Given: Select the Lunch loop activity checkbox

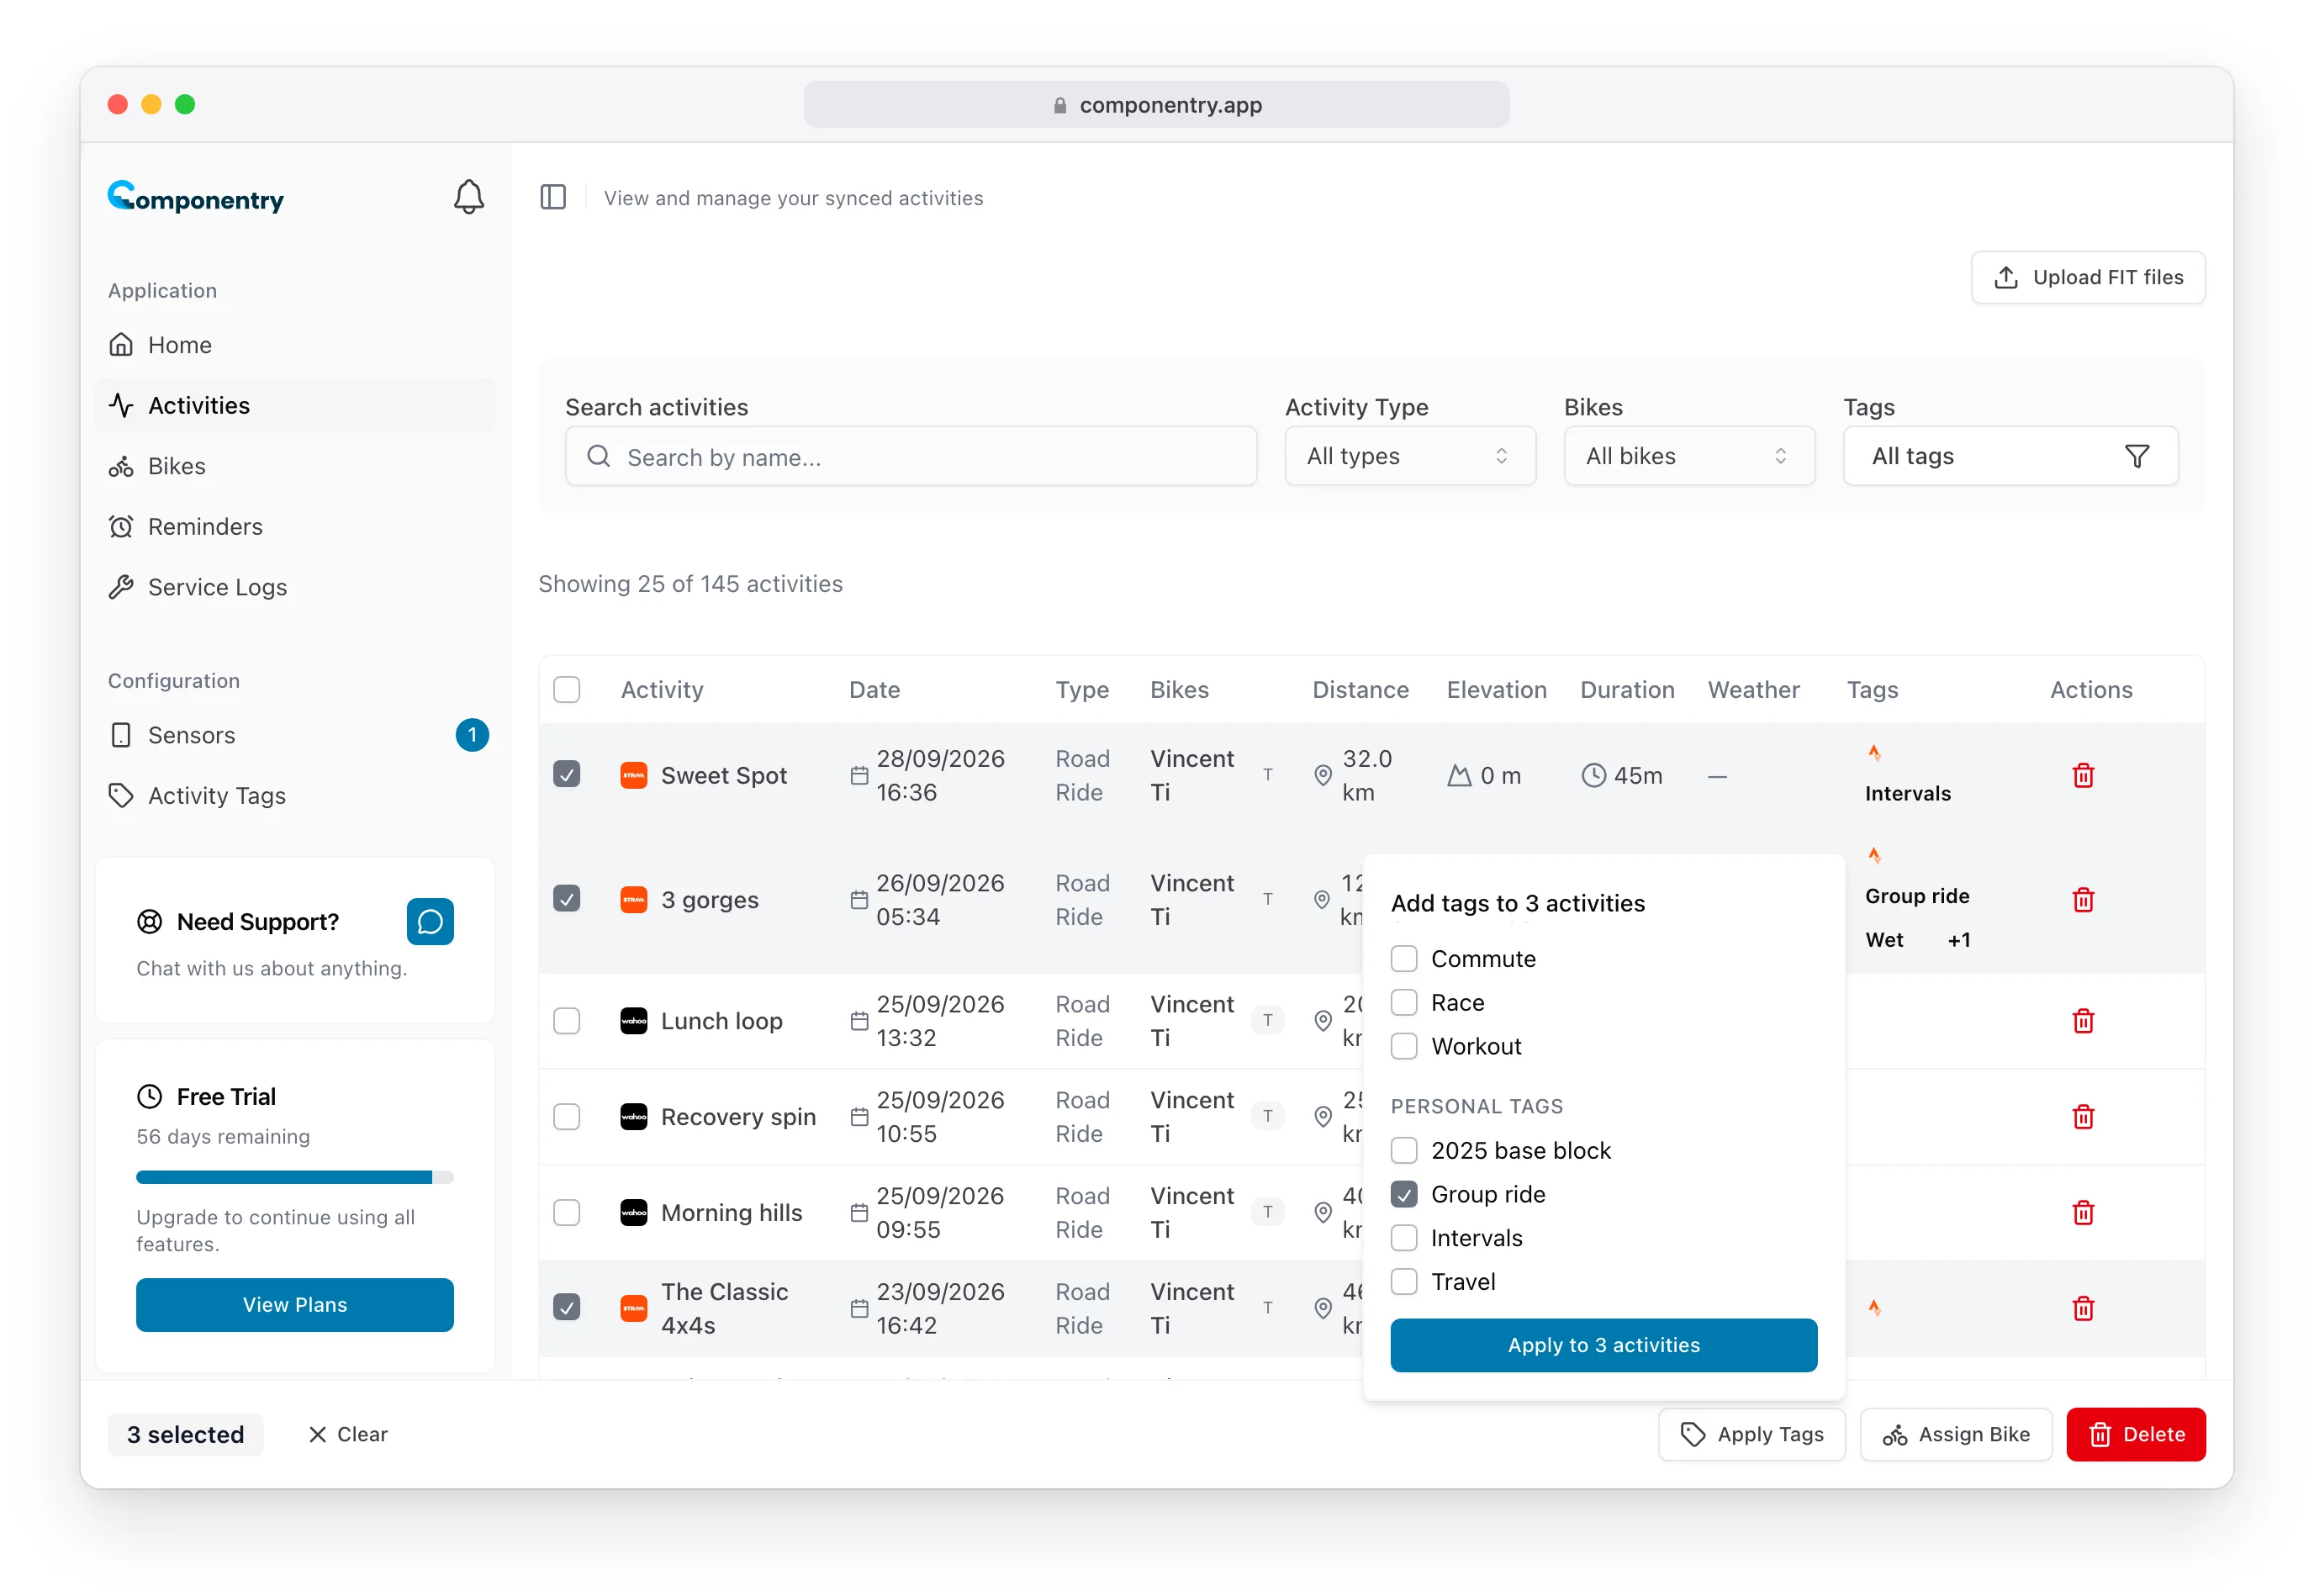Looking at the screenshot, I should point(566,1020).
